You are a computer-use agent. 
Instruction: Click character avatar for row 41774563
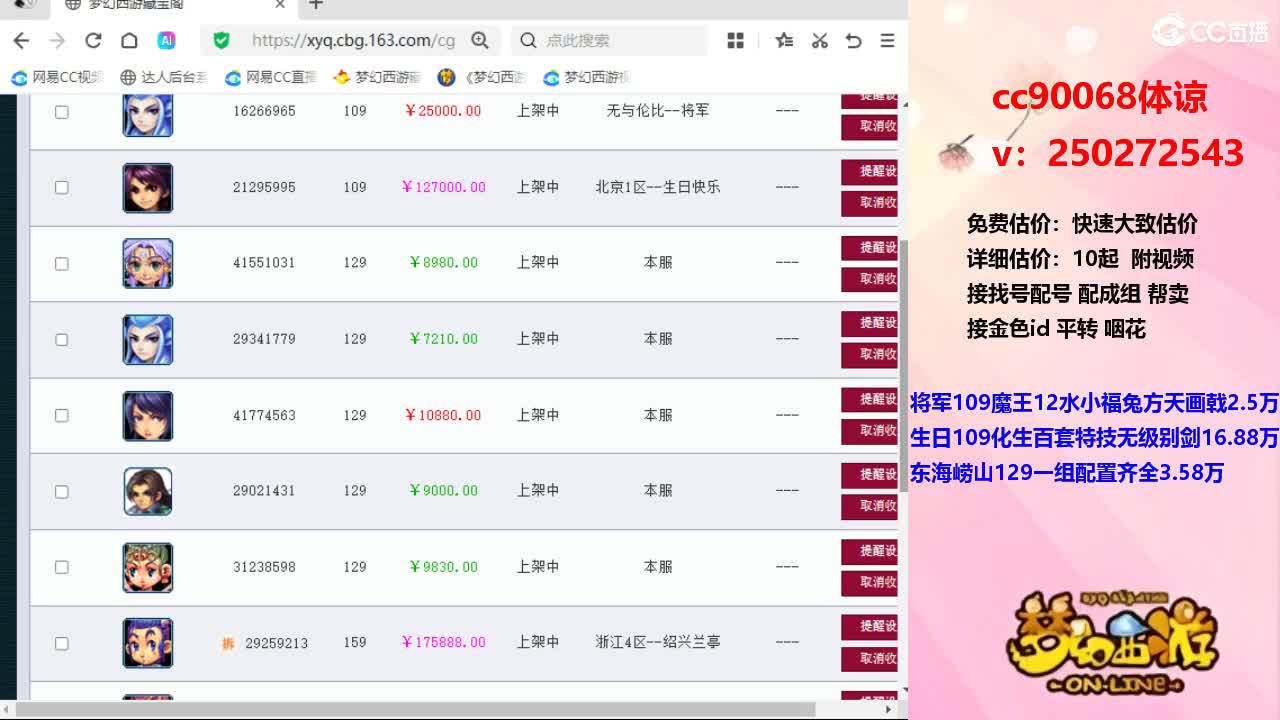tap(148, 416)
